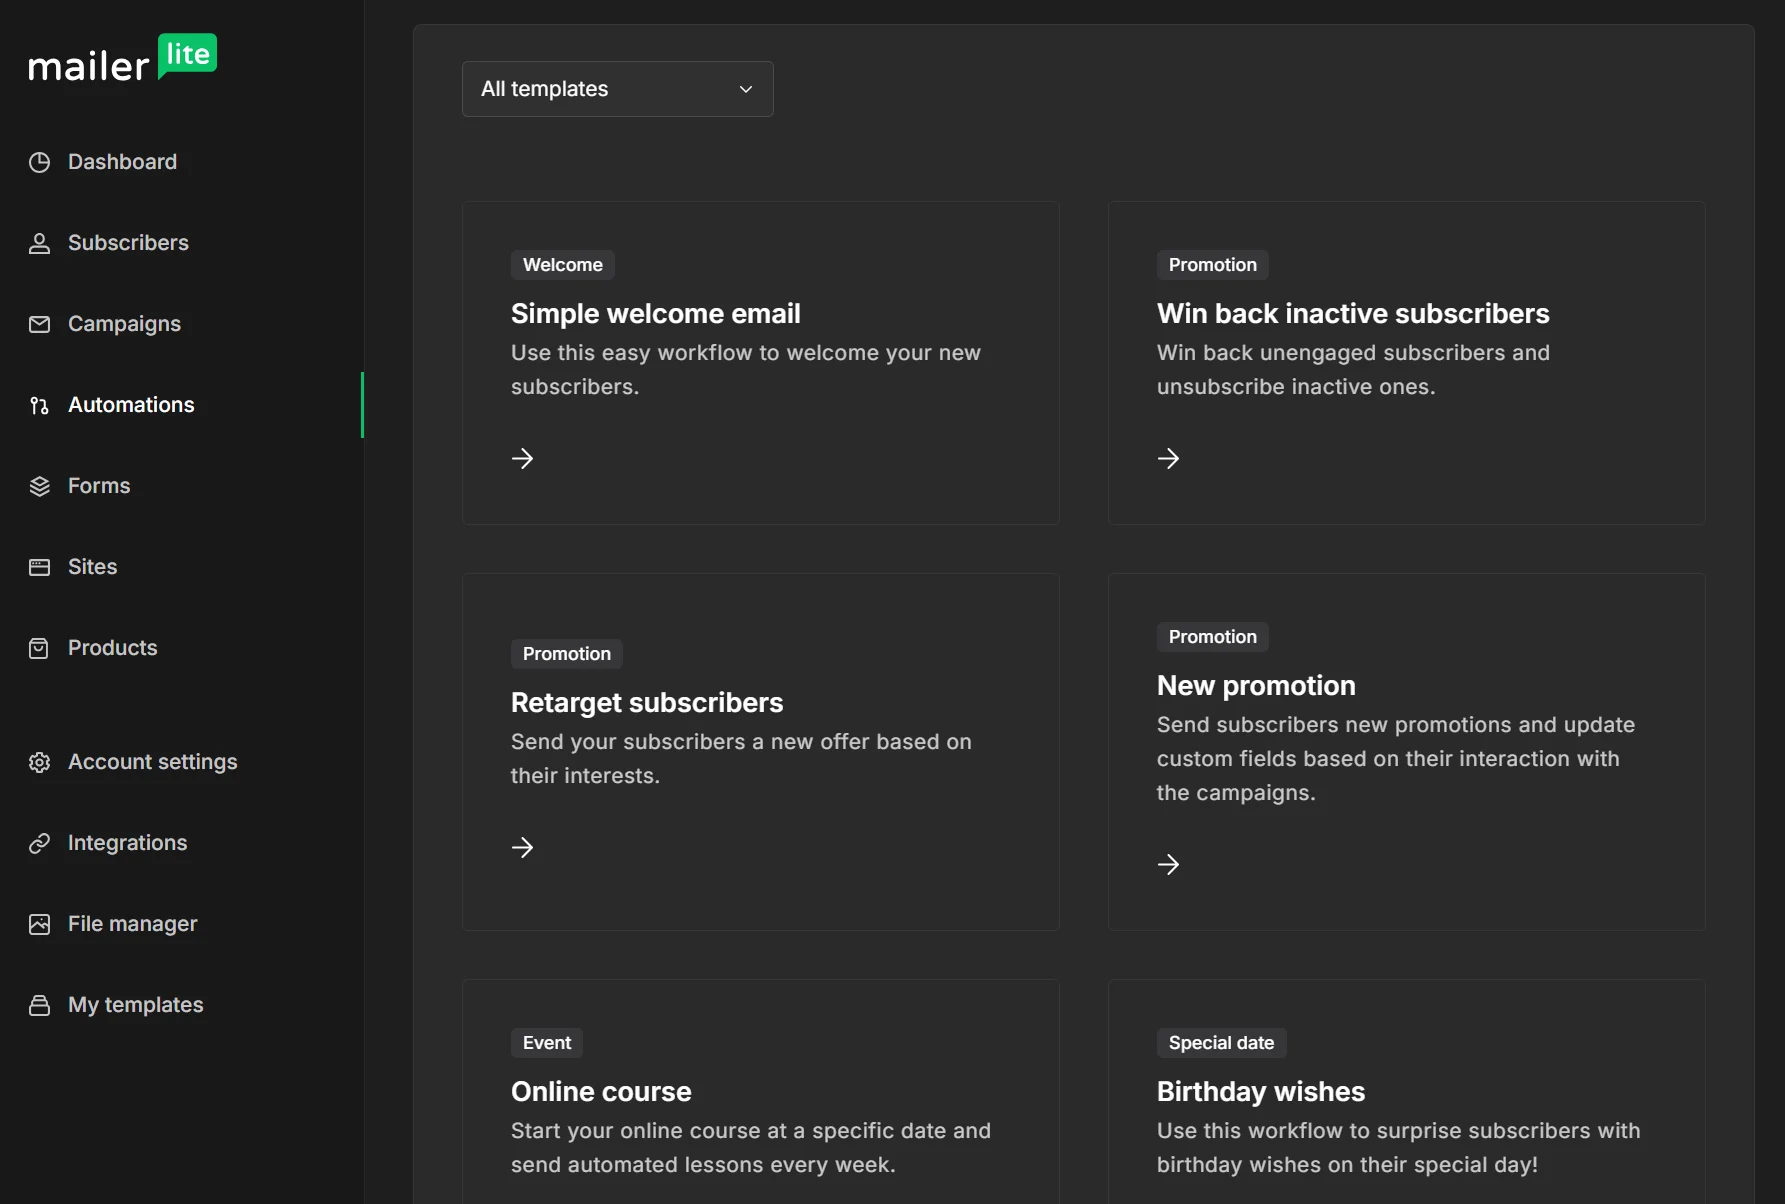Click arrow under Win back inactive subscribers
This screenshot has height=1204, width=1785.
coord(1168,458)
